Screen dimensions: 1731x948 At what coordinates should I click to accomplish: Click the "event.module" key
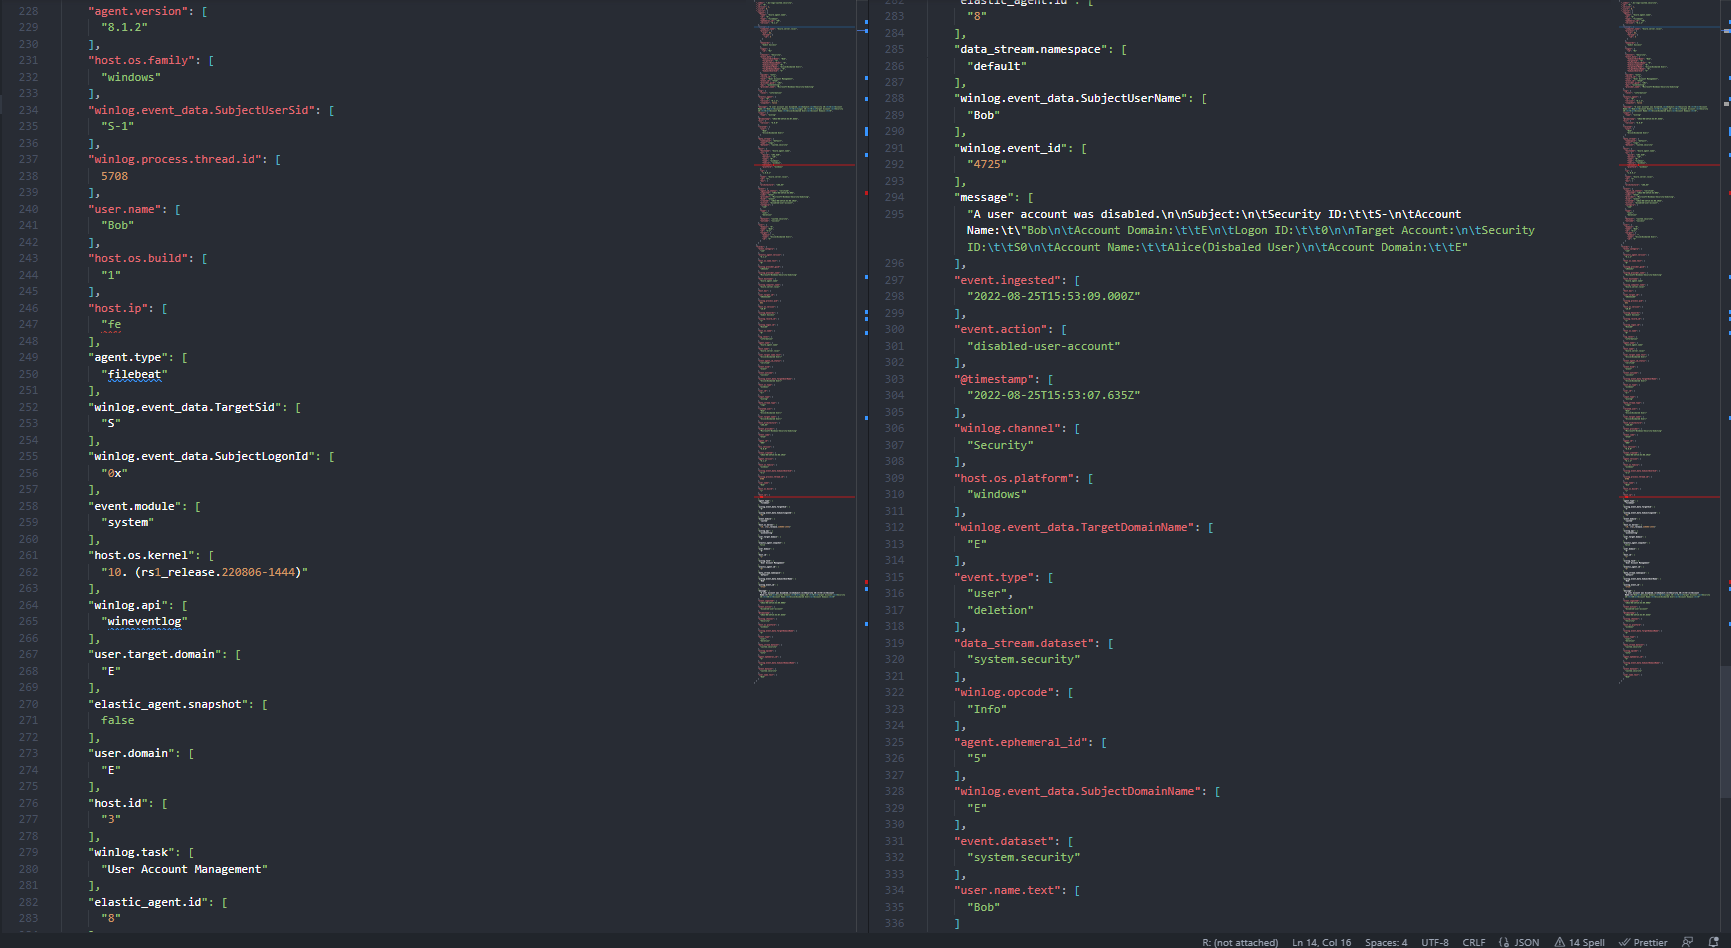coord(134,506)
